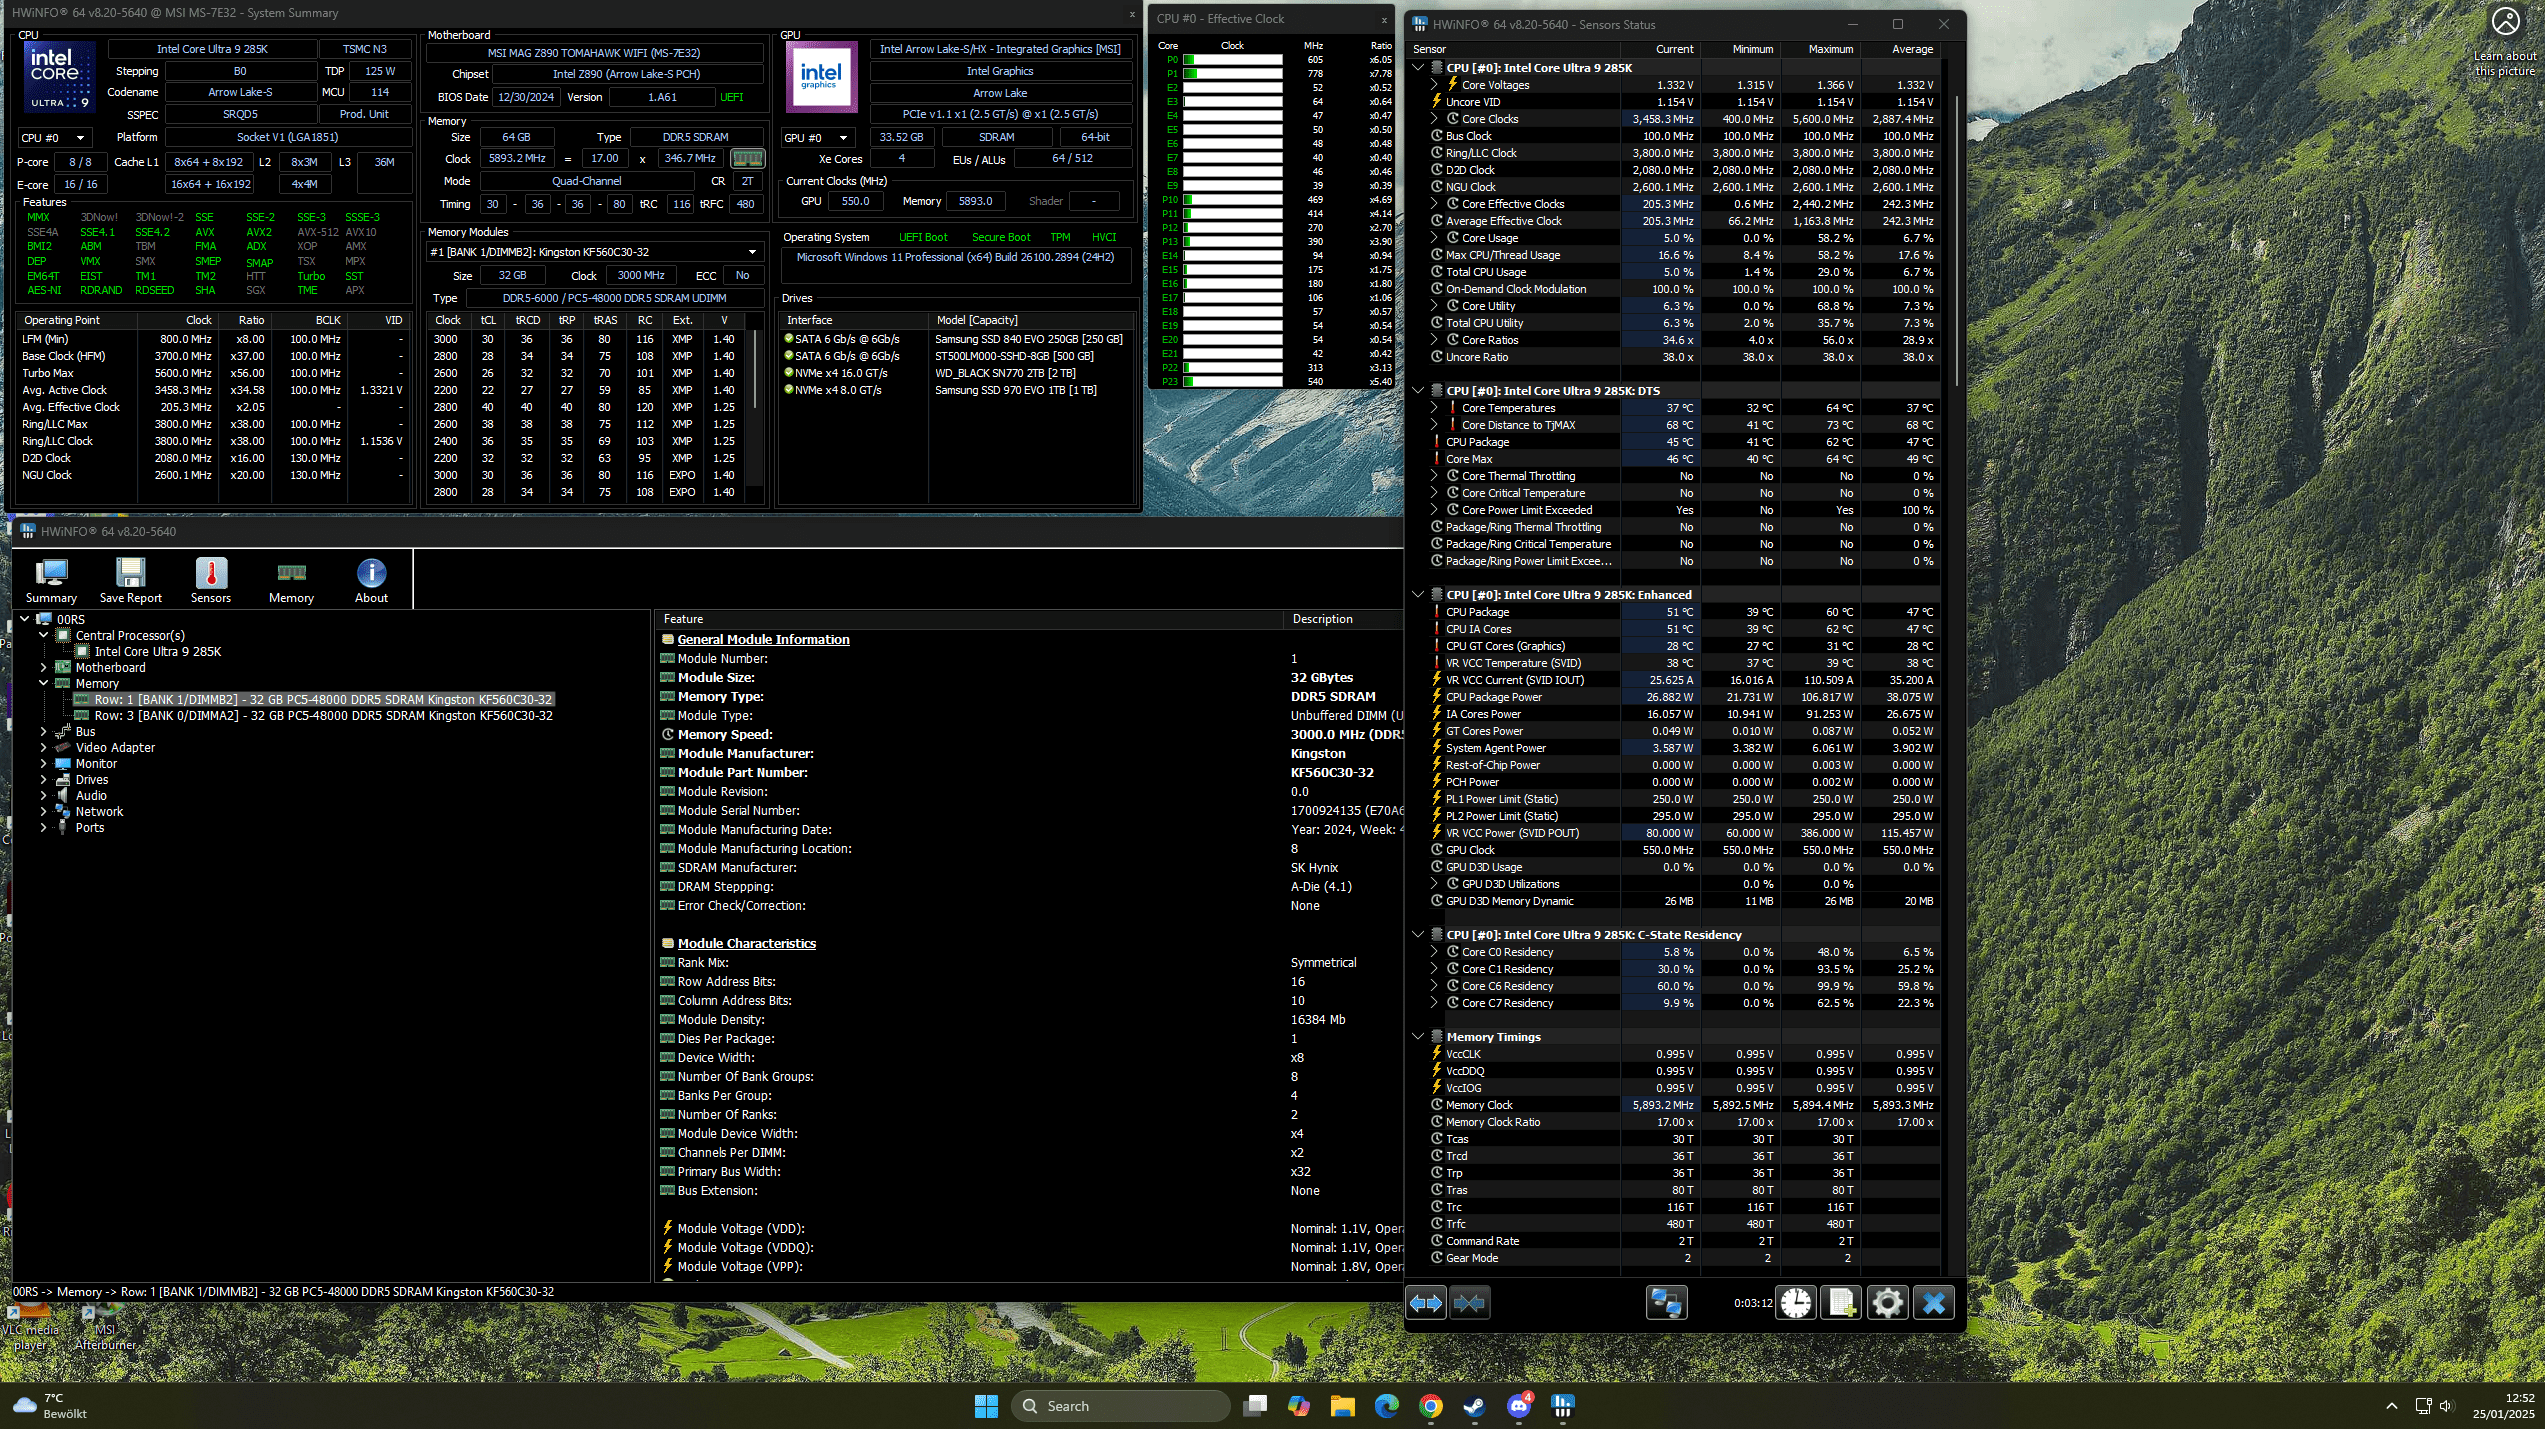
Task: Click the expand columns arrows in Sensors window
Action: (x=1426, y=1303)
